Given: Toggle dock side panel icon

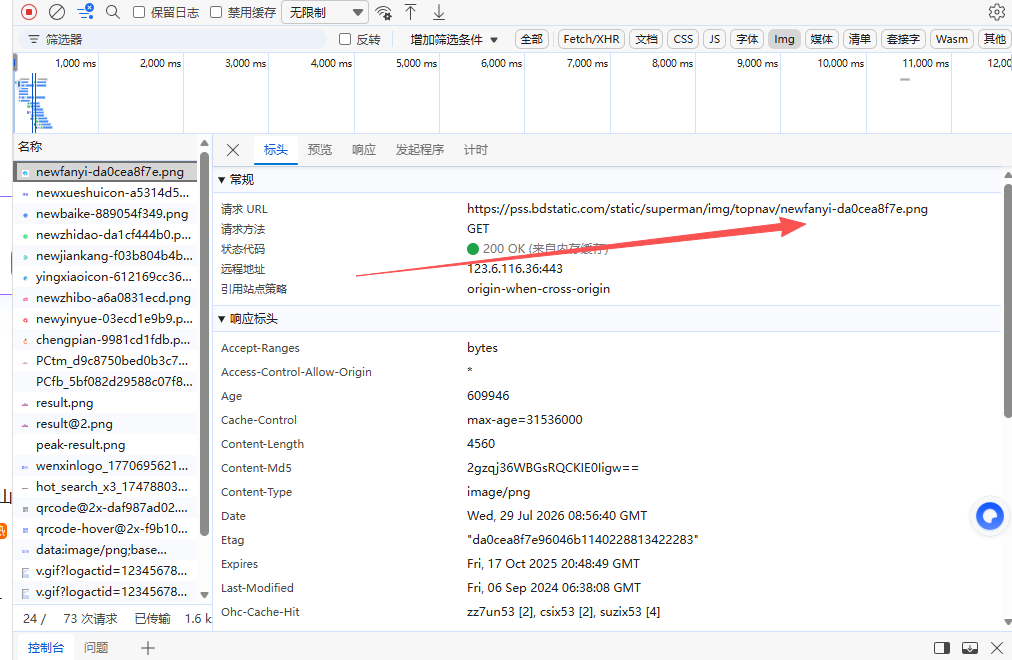Looking at the screenshot, I should pos(942,648).
